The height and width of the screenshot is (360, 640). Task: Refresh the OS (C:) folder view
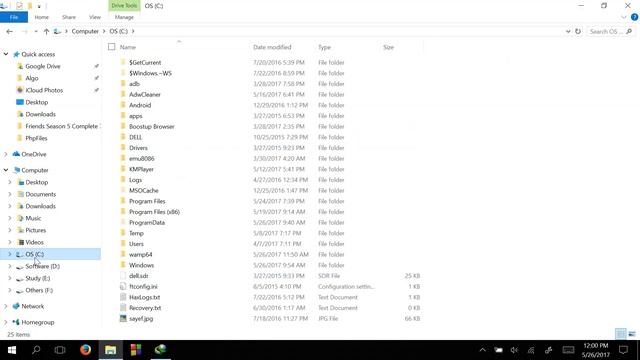(x=578, y=31)
